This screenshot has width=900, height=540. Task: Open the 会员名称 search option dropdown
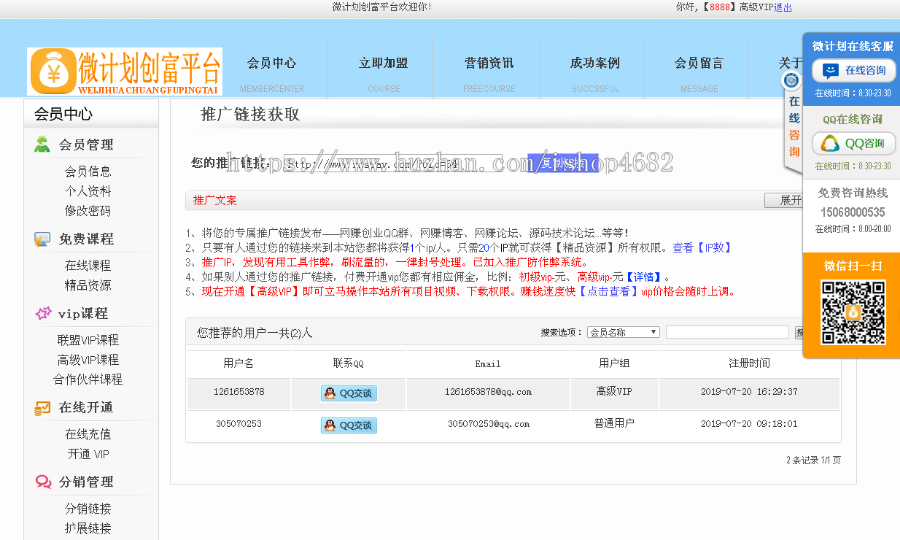coord(623,332)
